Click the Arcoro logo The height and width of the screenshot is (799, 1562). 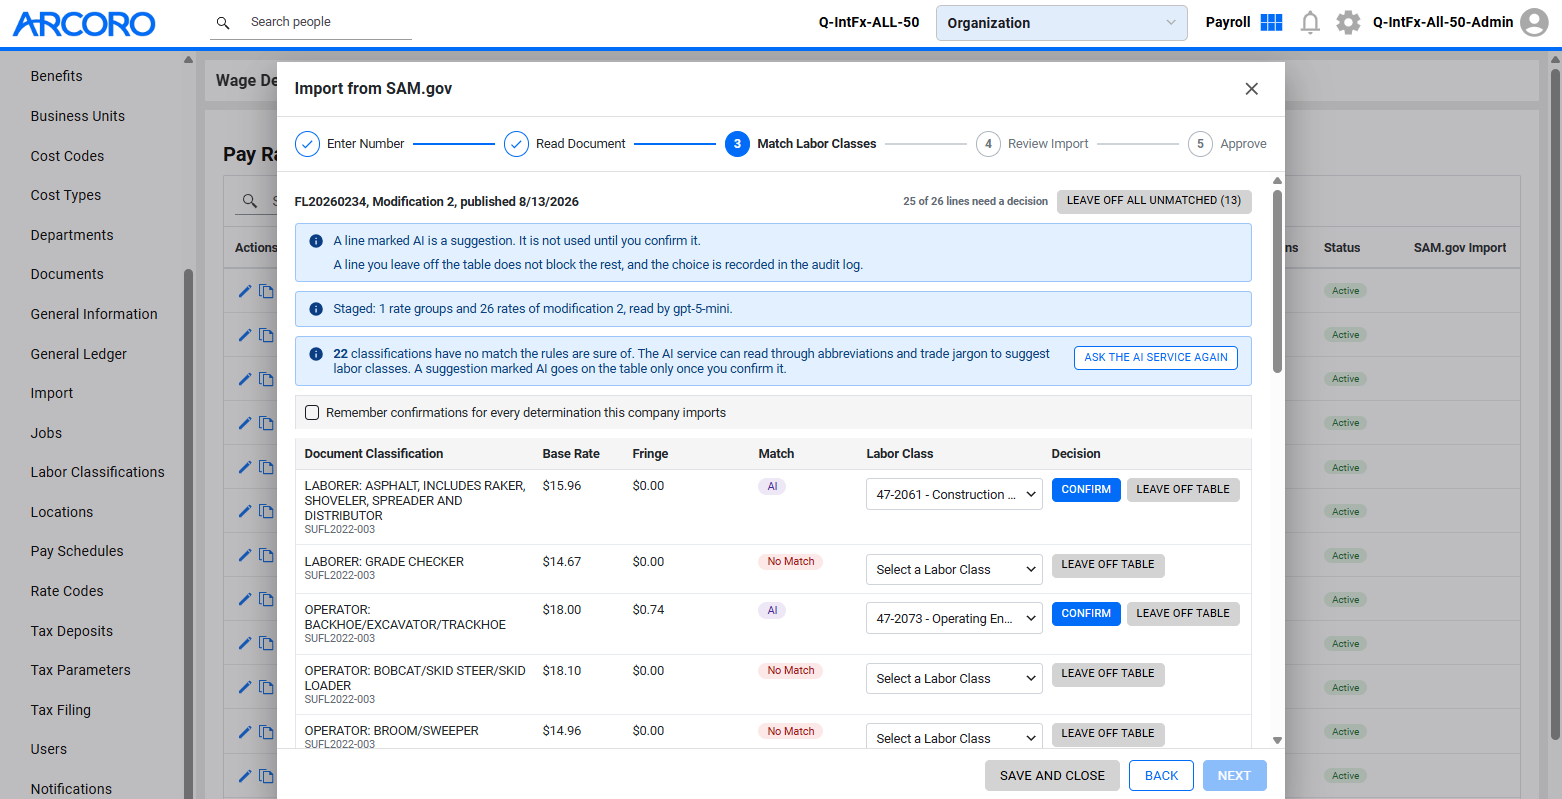[84, 24]
